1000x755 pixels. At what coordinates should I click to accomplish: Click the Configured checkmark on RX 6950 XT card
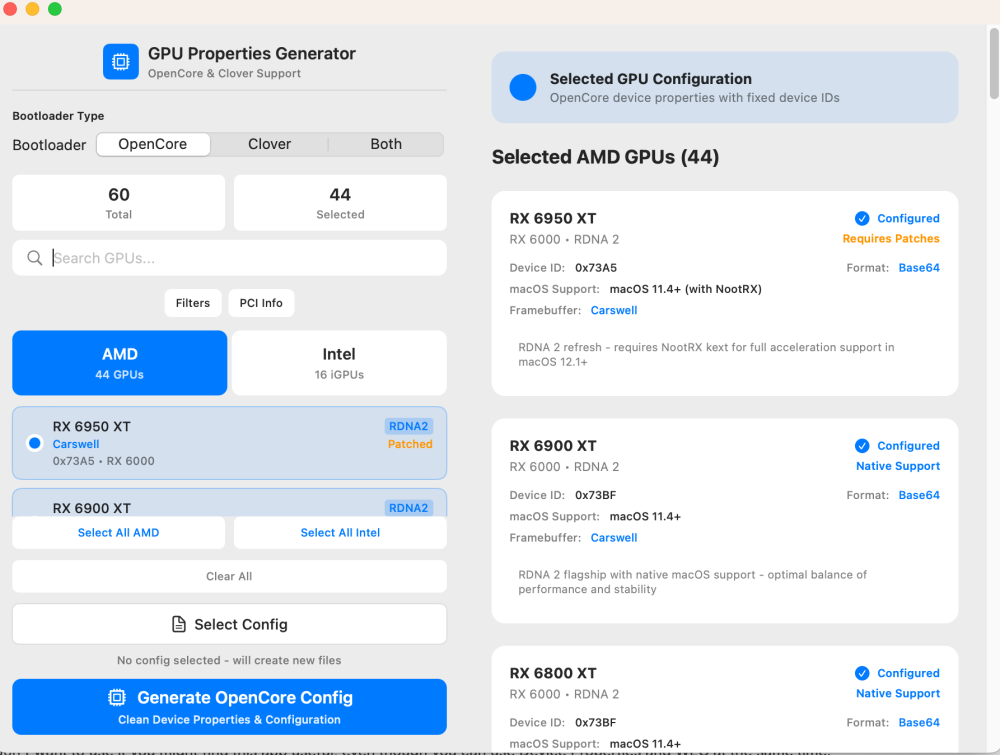862,219
